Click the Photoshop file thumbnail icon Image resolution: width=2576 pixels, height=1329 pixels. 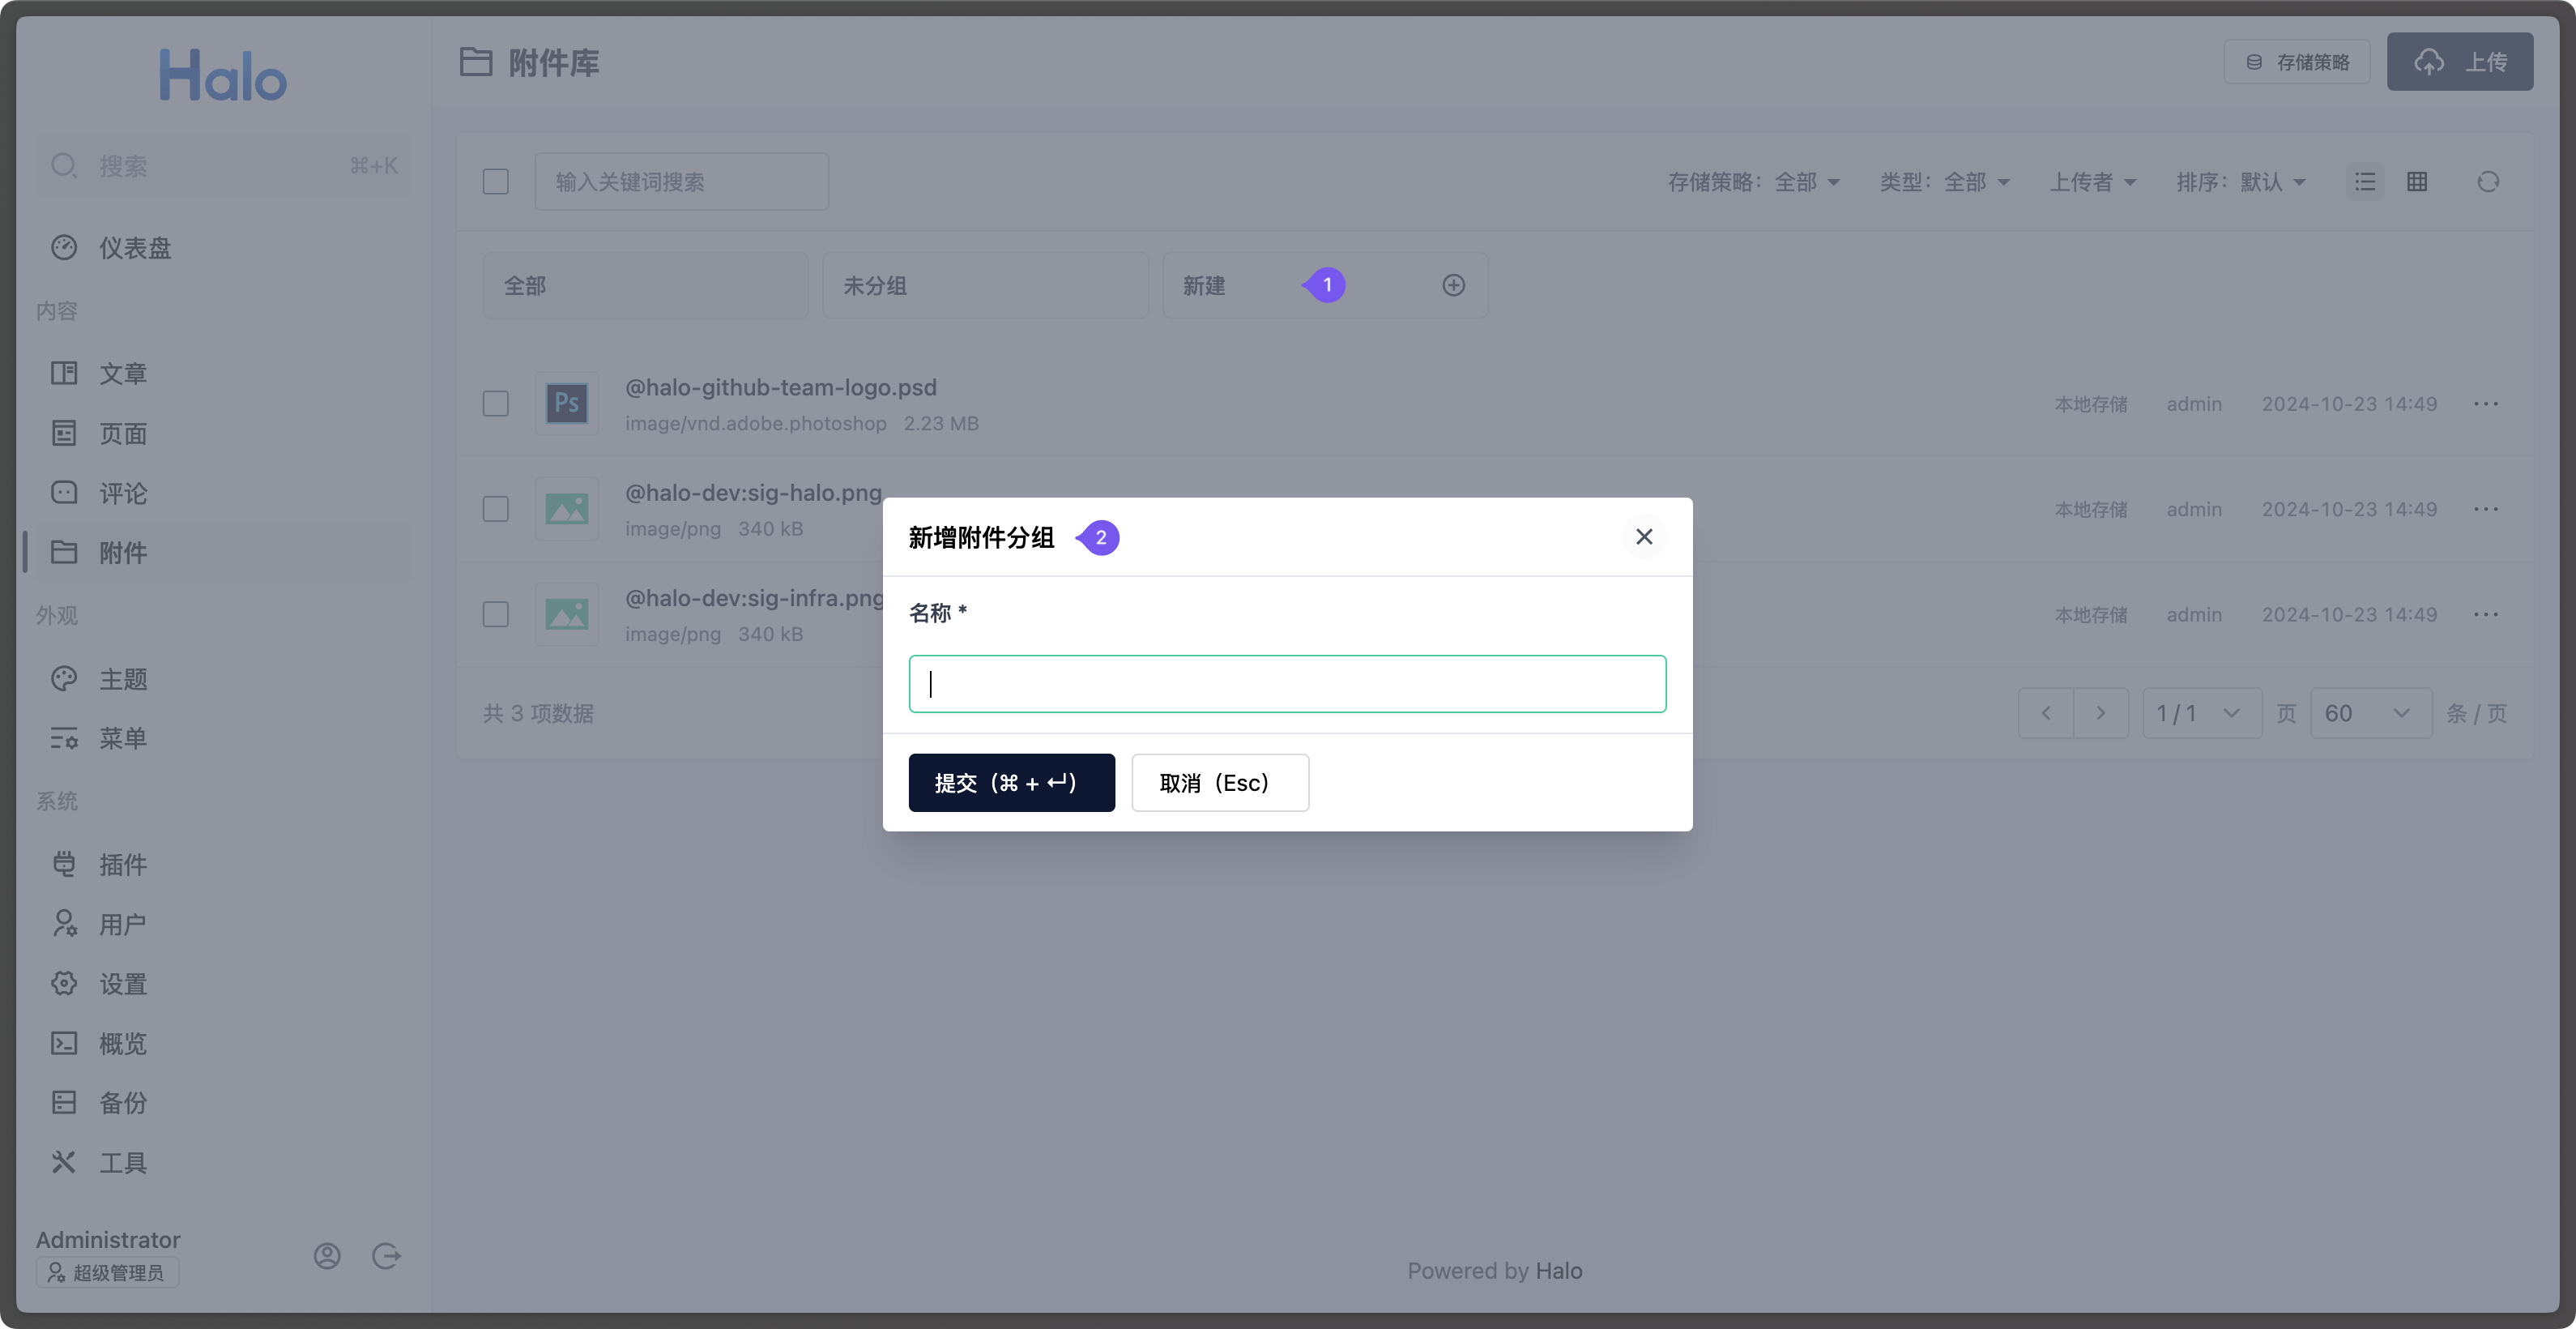(x=566, y=404)
